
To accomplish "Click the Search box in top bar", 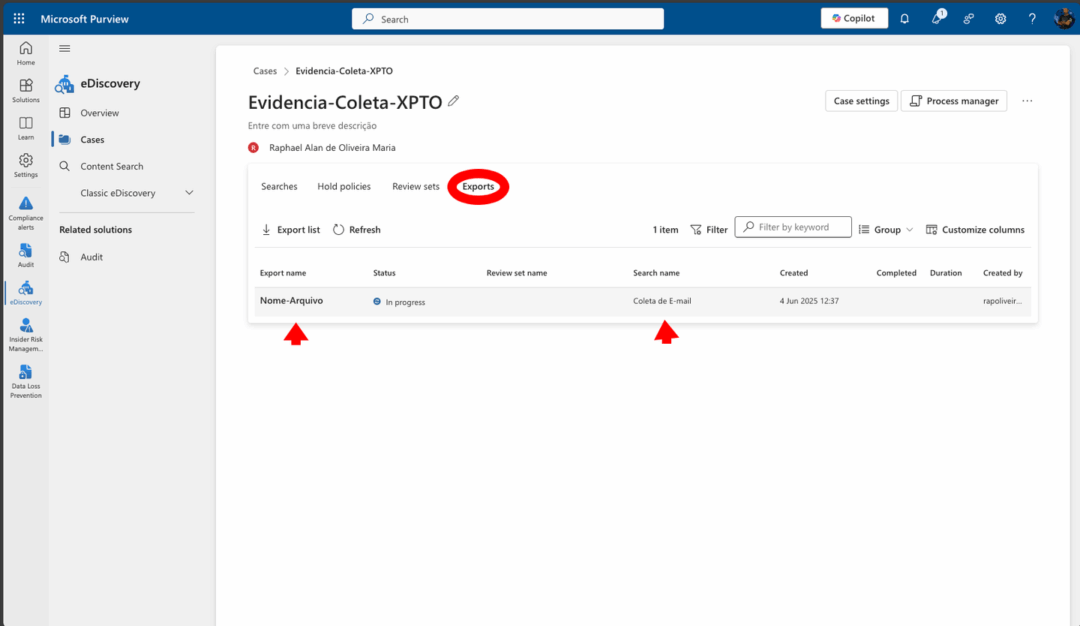I will (x=508, y=19).
